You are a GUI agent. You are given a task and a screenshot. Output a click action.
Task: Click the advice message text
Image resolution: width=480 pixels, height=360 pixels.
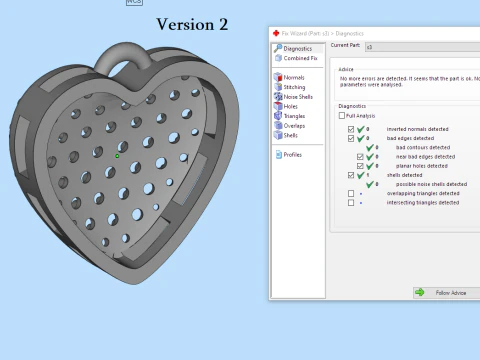click(410, 82)
